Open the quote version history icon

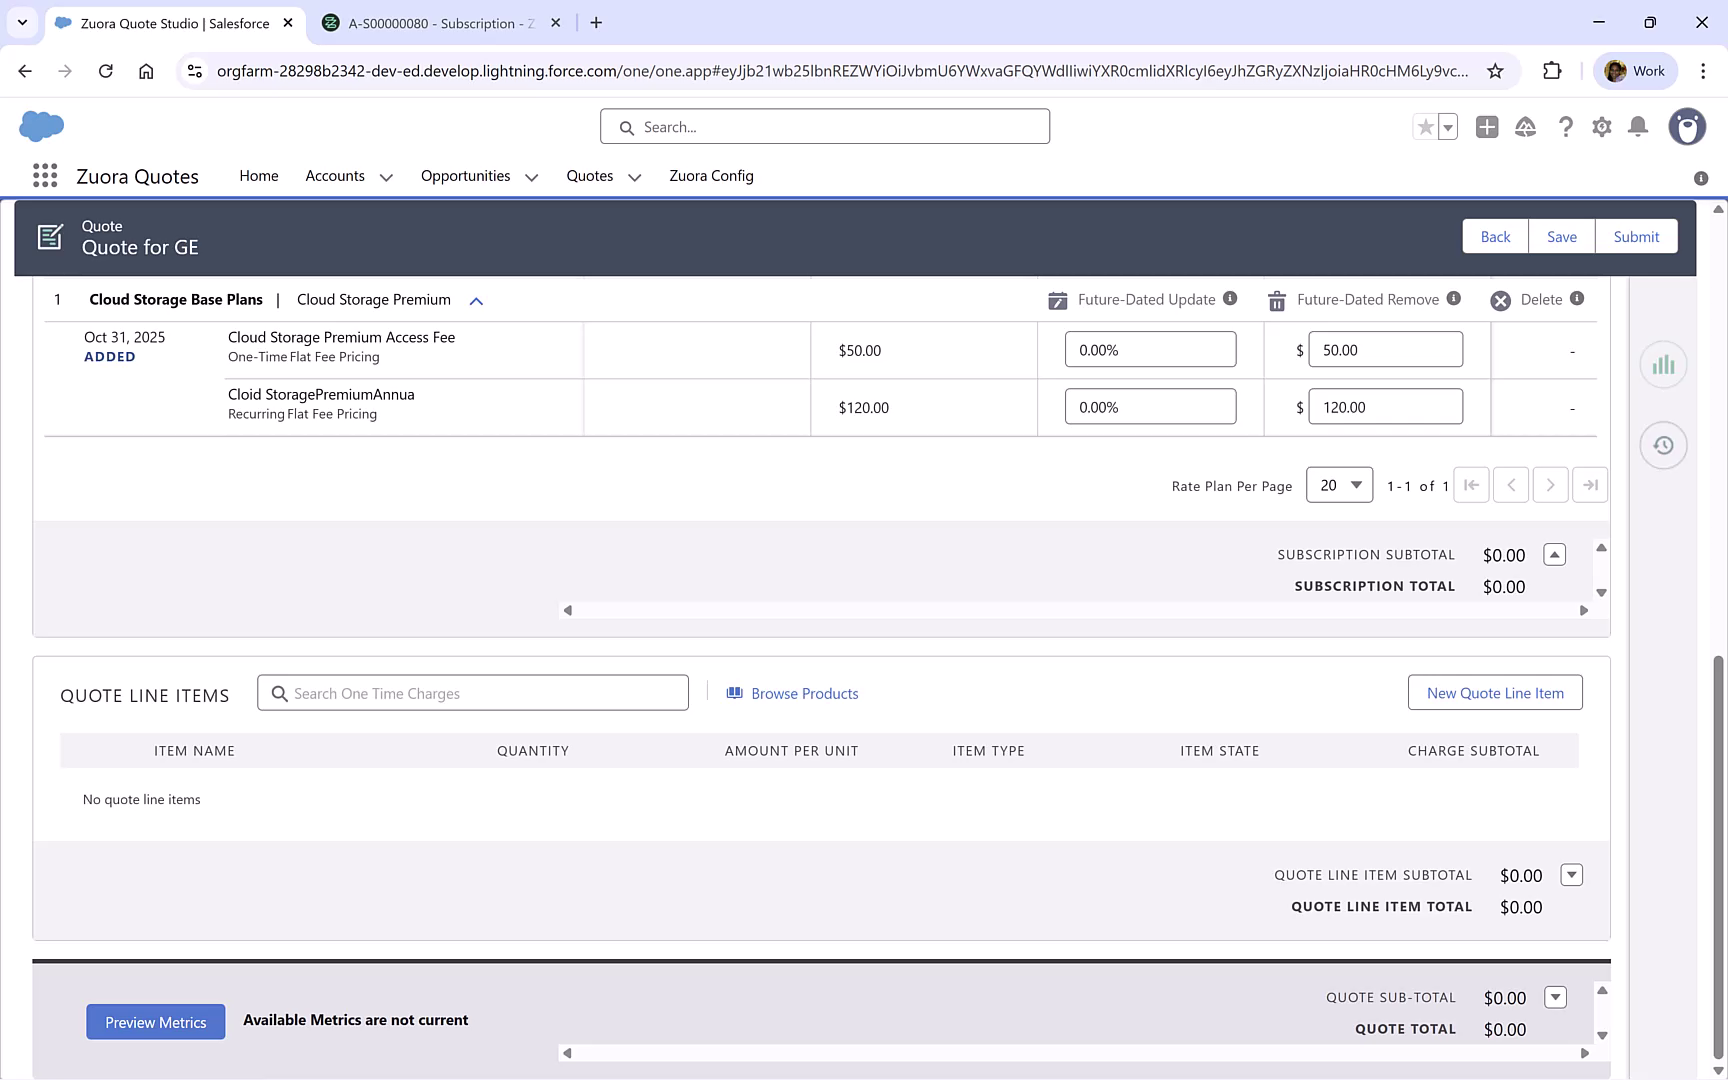[1663, 444]
